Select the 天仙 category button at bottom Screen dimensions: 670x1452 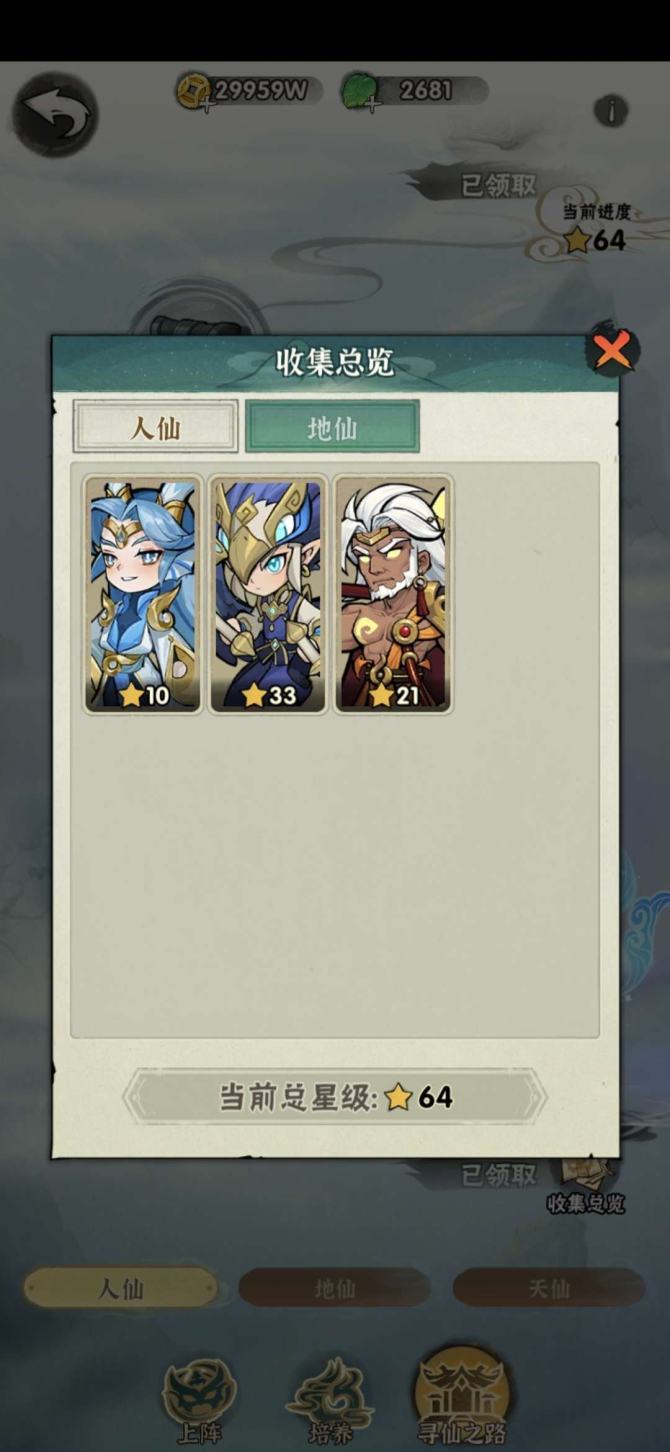pyautogui.click(x=548, y=1288)
